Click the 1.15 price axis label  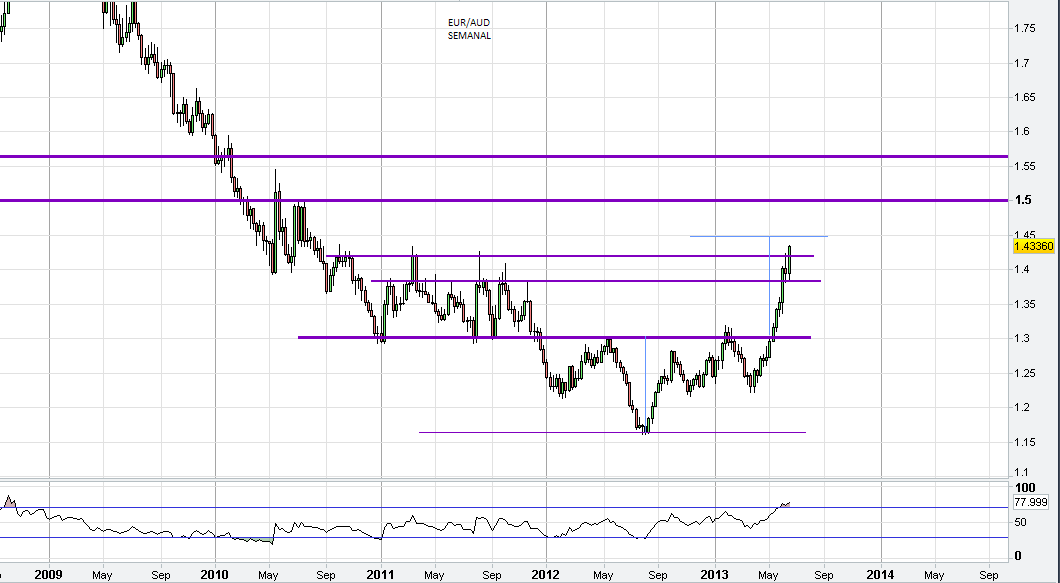tap(1027, 442)
